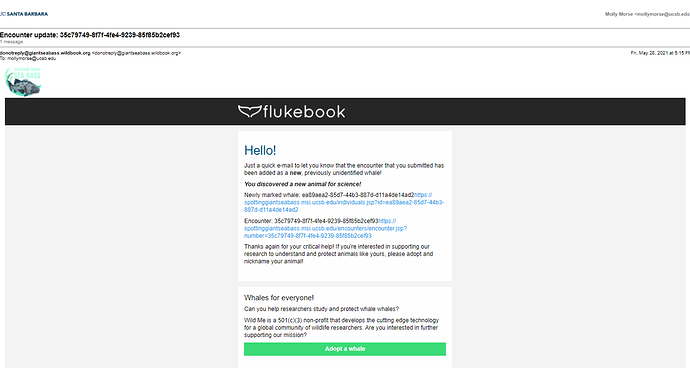Click the Hello! heading
The width and height of the screenshot is (690, 368).
(x=260, y=151)
